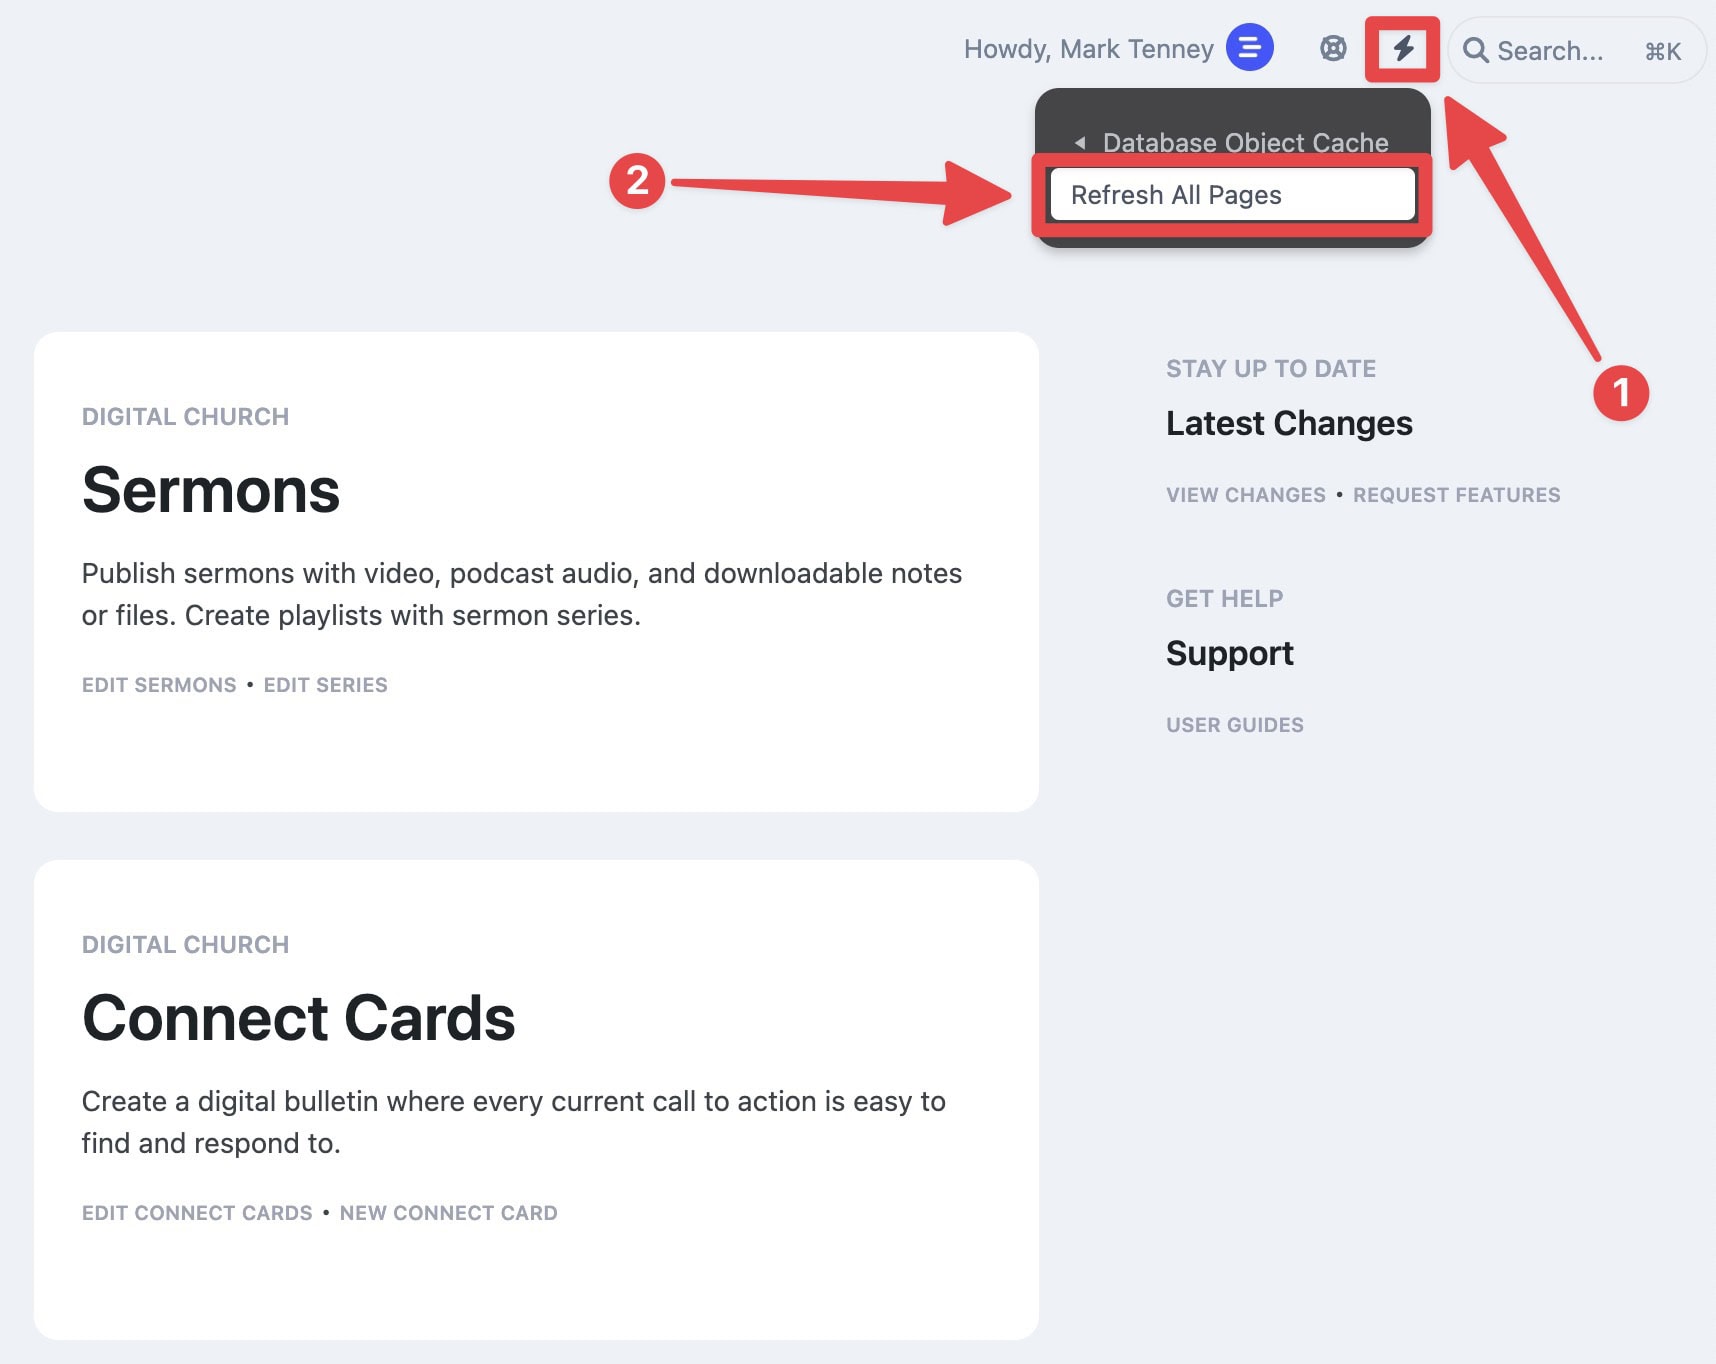Viewport: 1716px width, 1364px height.
Task: Click the Connect Cards heading
Action: 298,1018
